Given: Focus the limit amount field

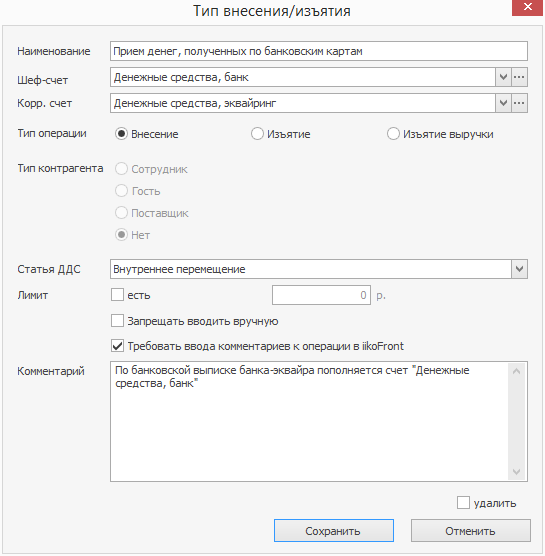Looking at the screenshot, I should pyautogui.click(x=321, y=295).
